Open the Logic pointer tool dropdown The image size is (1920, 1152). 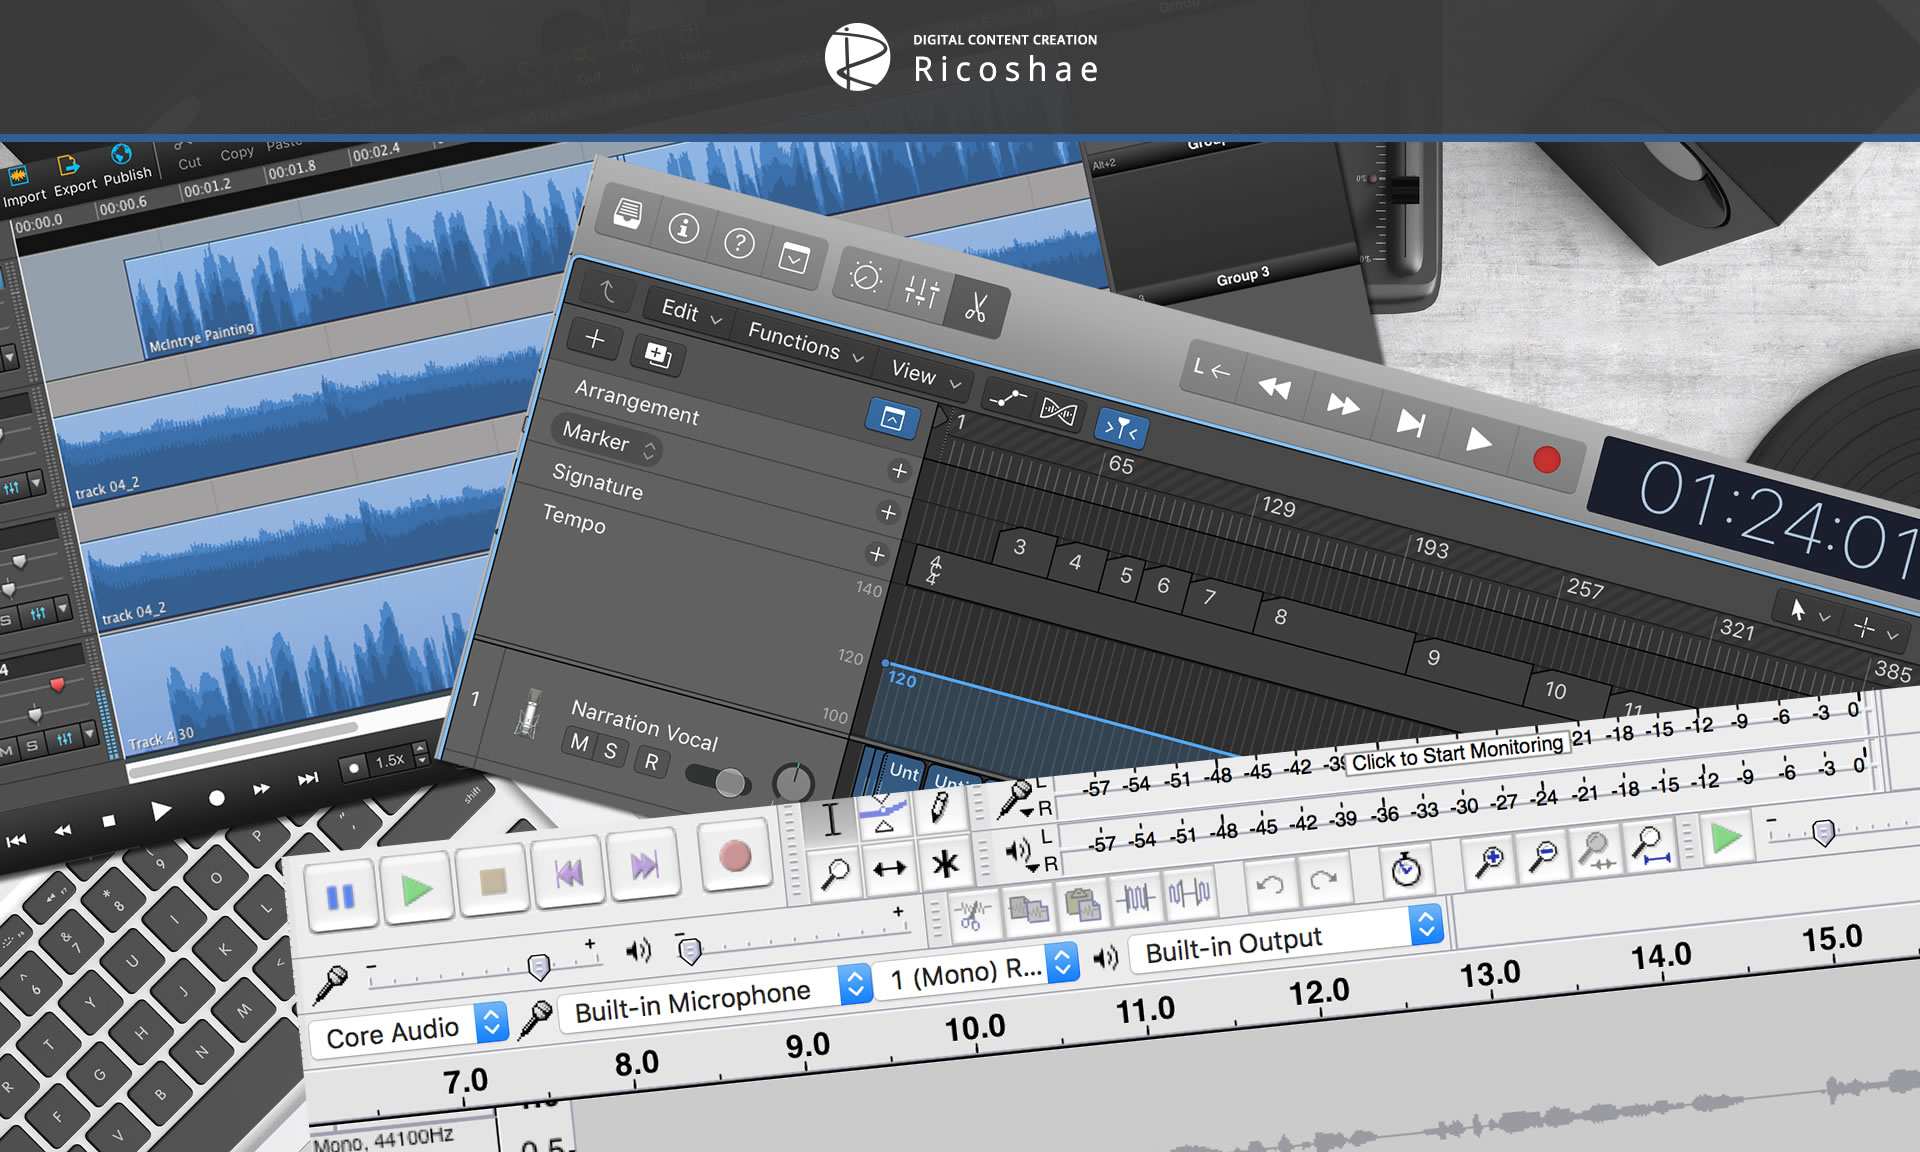click(x=1810, y=612)
